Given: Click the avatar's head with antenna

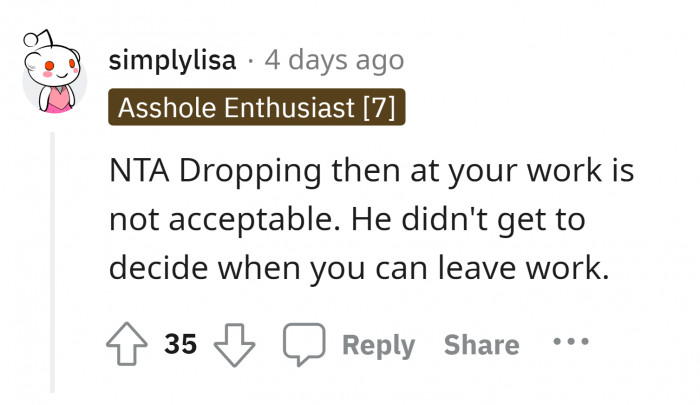Looking at the screenshot, I should (52, 57).
